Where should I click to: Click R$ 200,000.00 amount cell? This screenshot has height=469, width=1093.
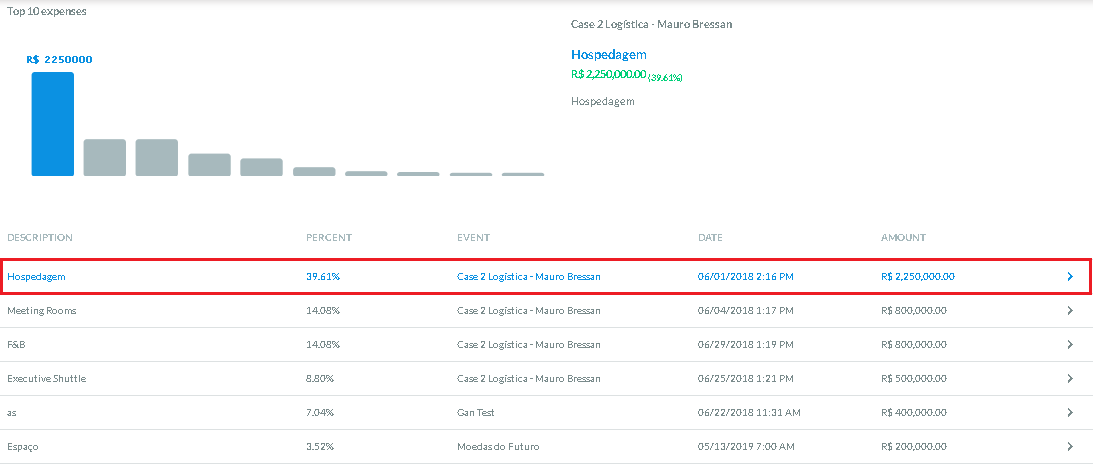(x=914, y=447)
